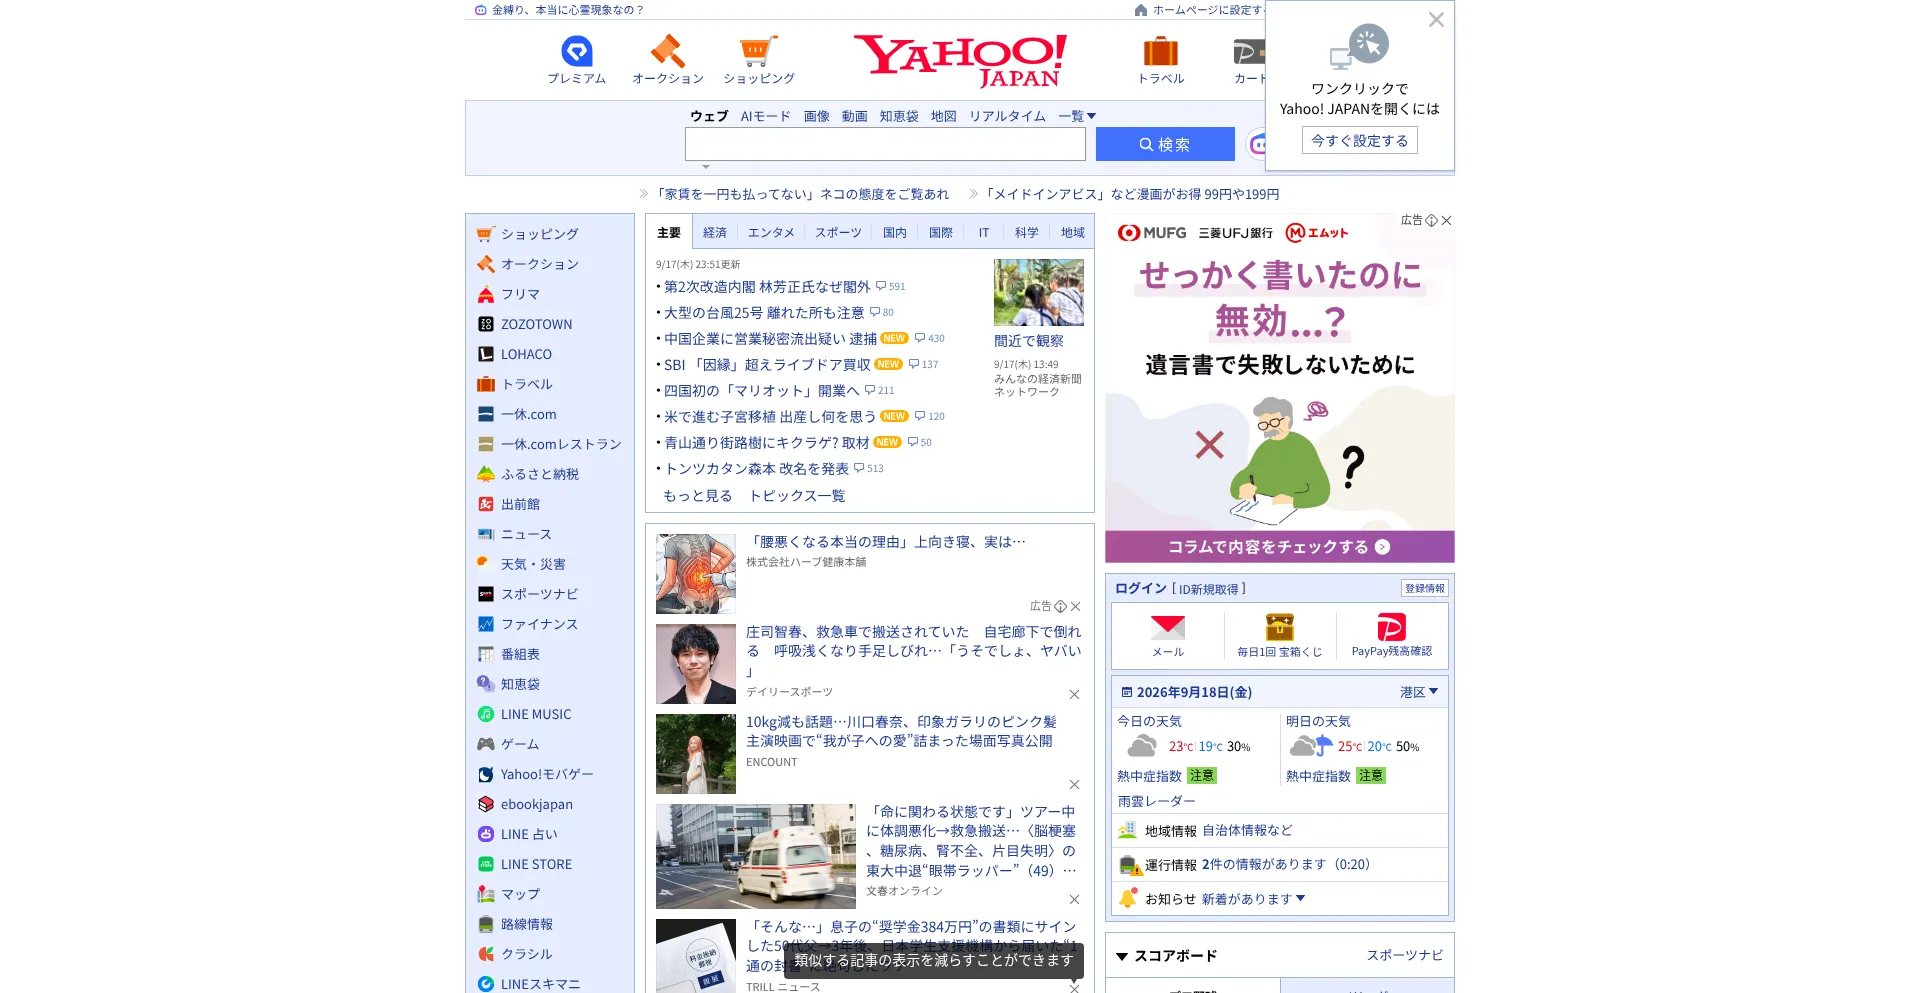Open ふるさと納税 in the sidebar
This screenshot has width=1920, height=993.
tap(540, 474)
